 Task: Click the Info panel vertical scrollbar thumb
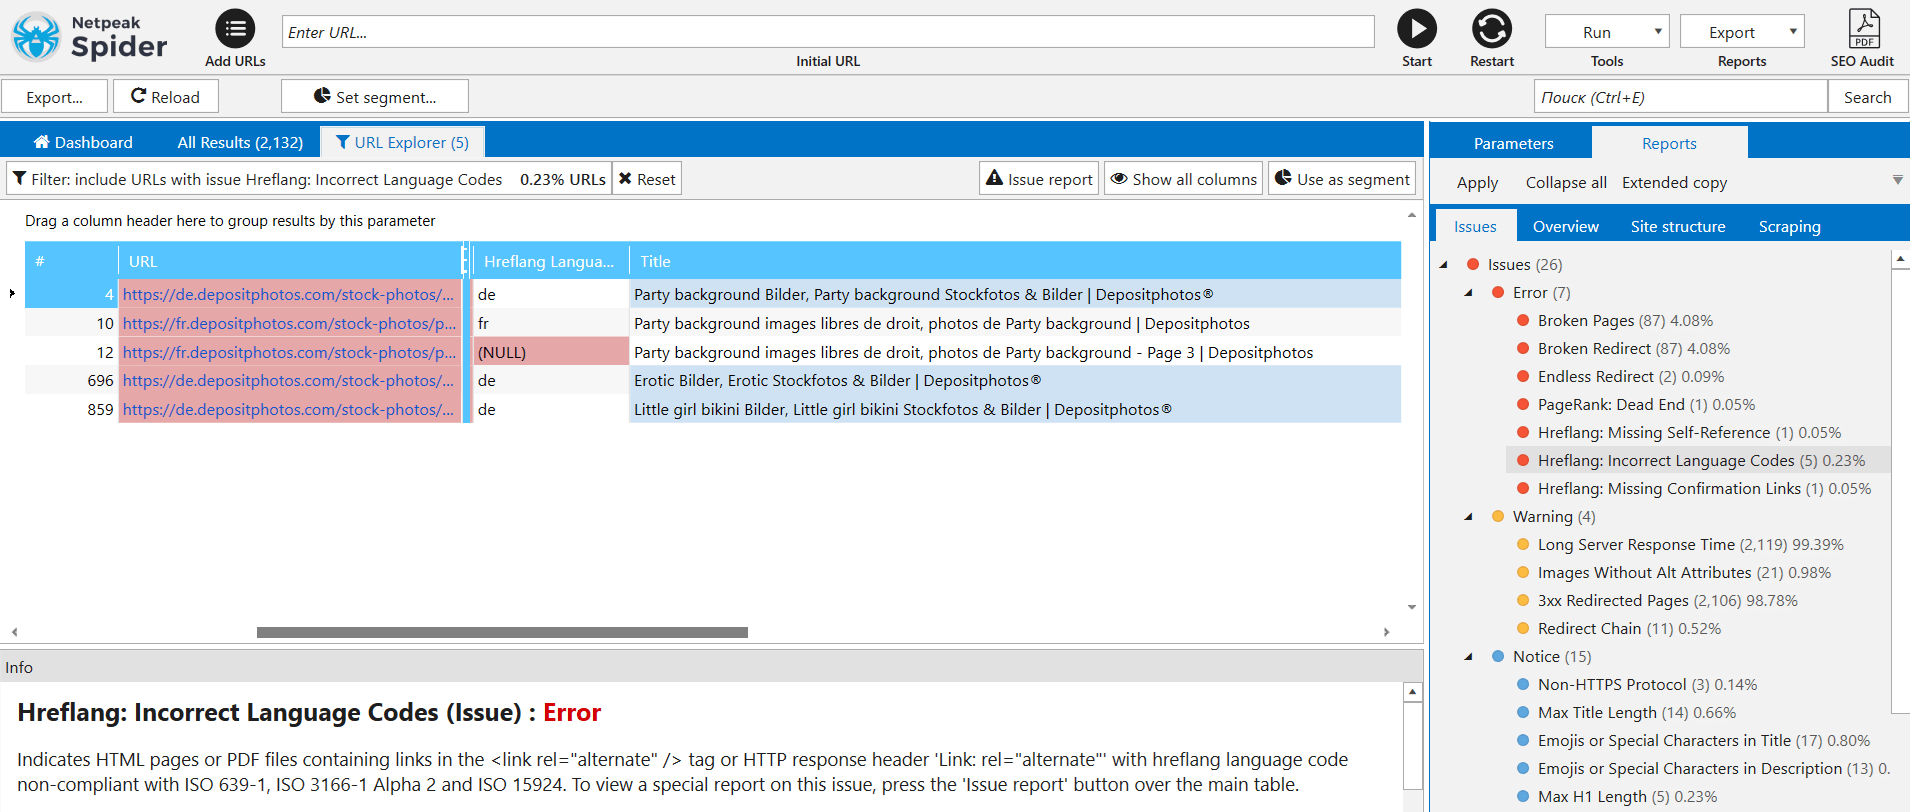(1412, 745)
